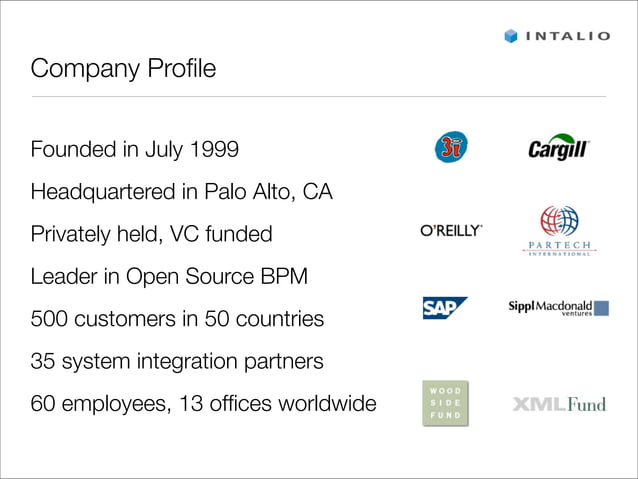Click the Intalio blue cube icon
The height and width of the screenshot is (479, 638).
click(x=511, y=36)
